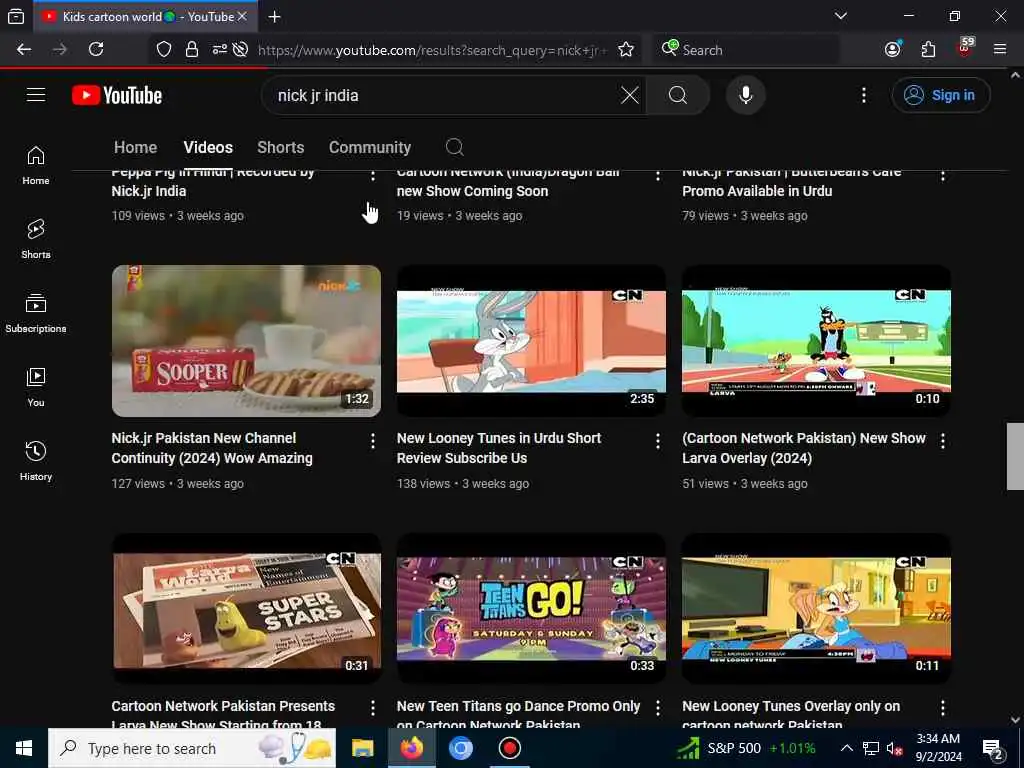The image size is (1024, 768).
Task: Open options for Dragon Ball new Show video
Action: (x=658, y=175)
